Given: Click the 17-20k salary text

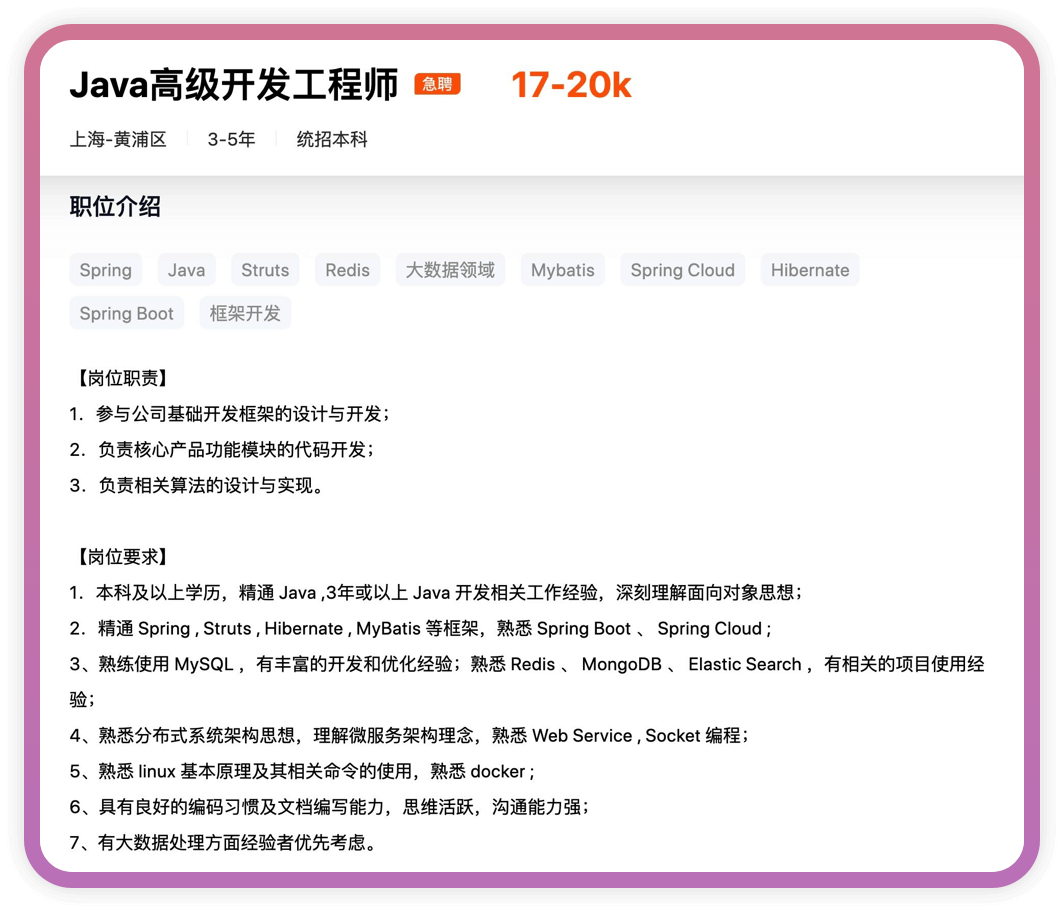Looking at the screenshot, I should tap(571, 86).
